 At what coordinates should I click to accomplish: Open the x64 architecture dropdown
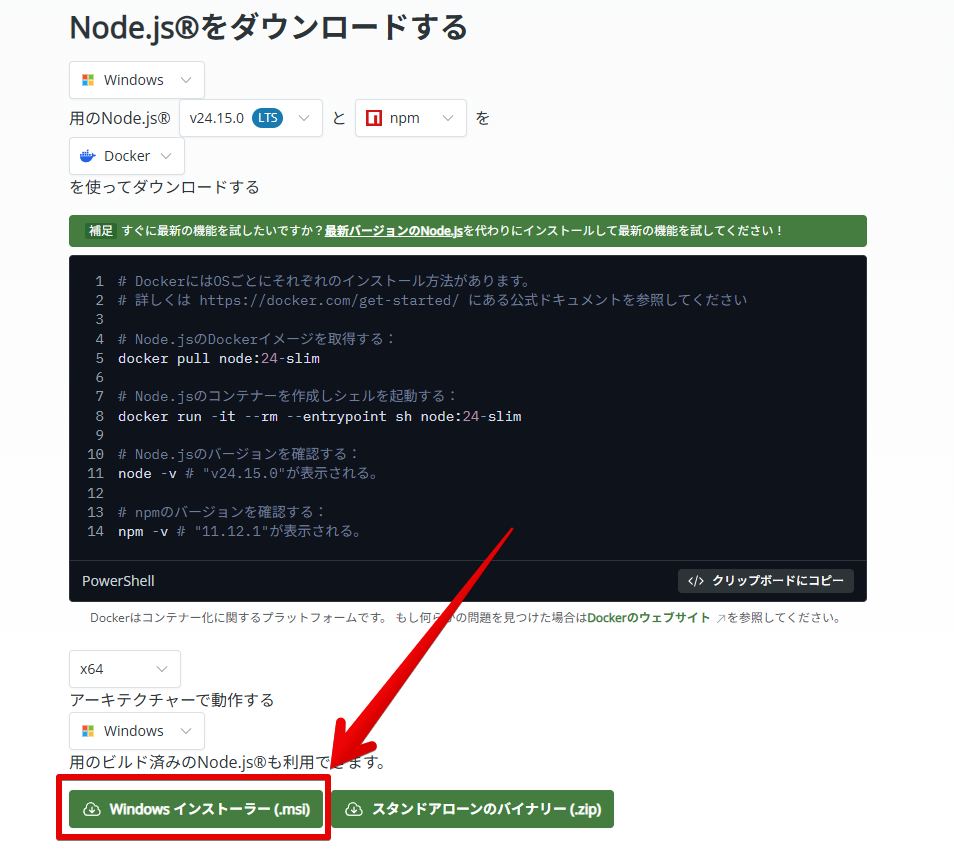point(125,669)
